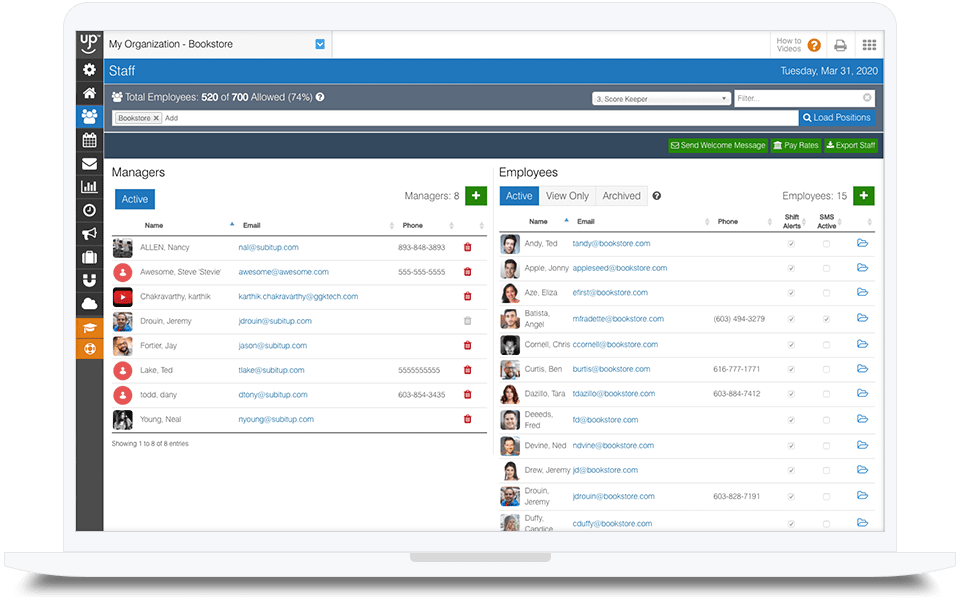
Task: Open the My Organization - Bookstore dropdown
Action: pyautogui.click(x=319, y=44)
